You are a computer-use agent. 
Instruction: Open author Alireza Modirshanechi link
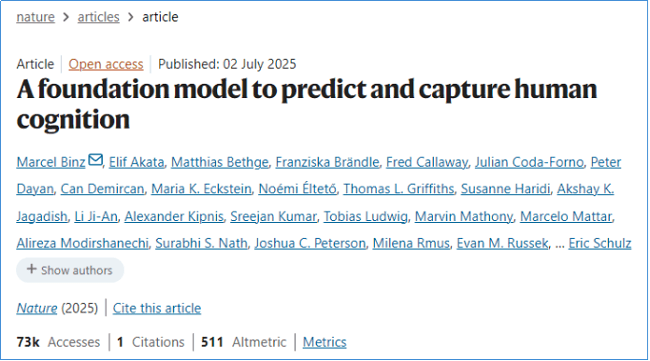point(82,243)
